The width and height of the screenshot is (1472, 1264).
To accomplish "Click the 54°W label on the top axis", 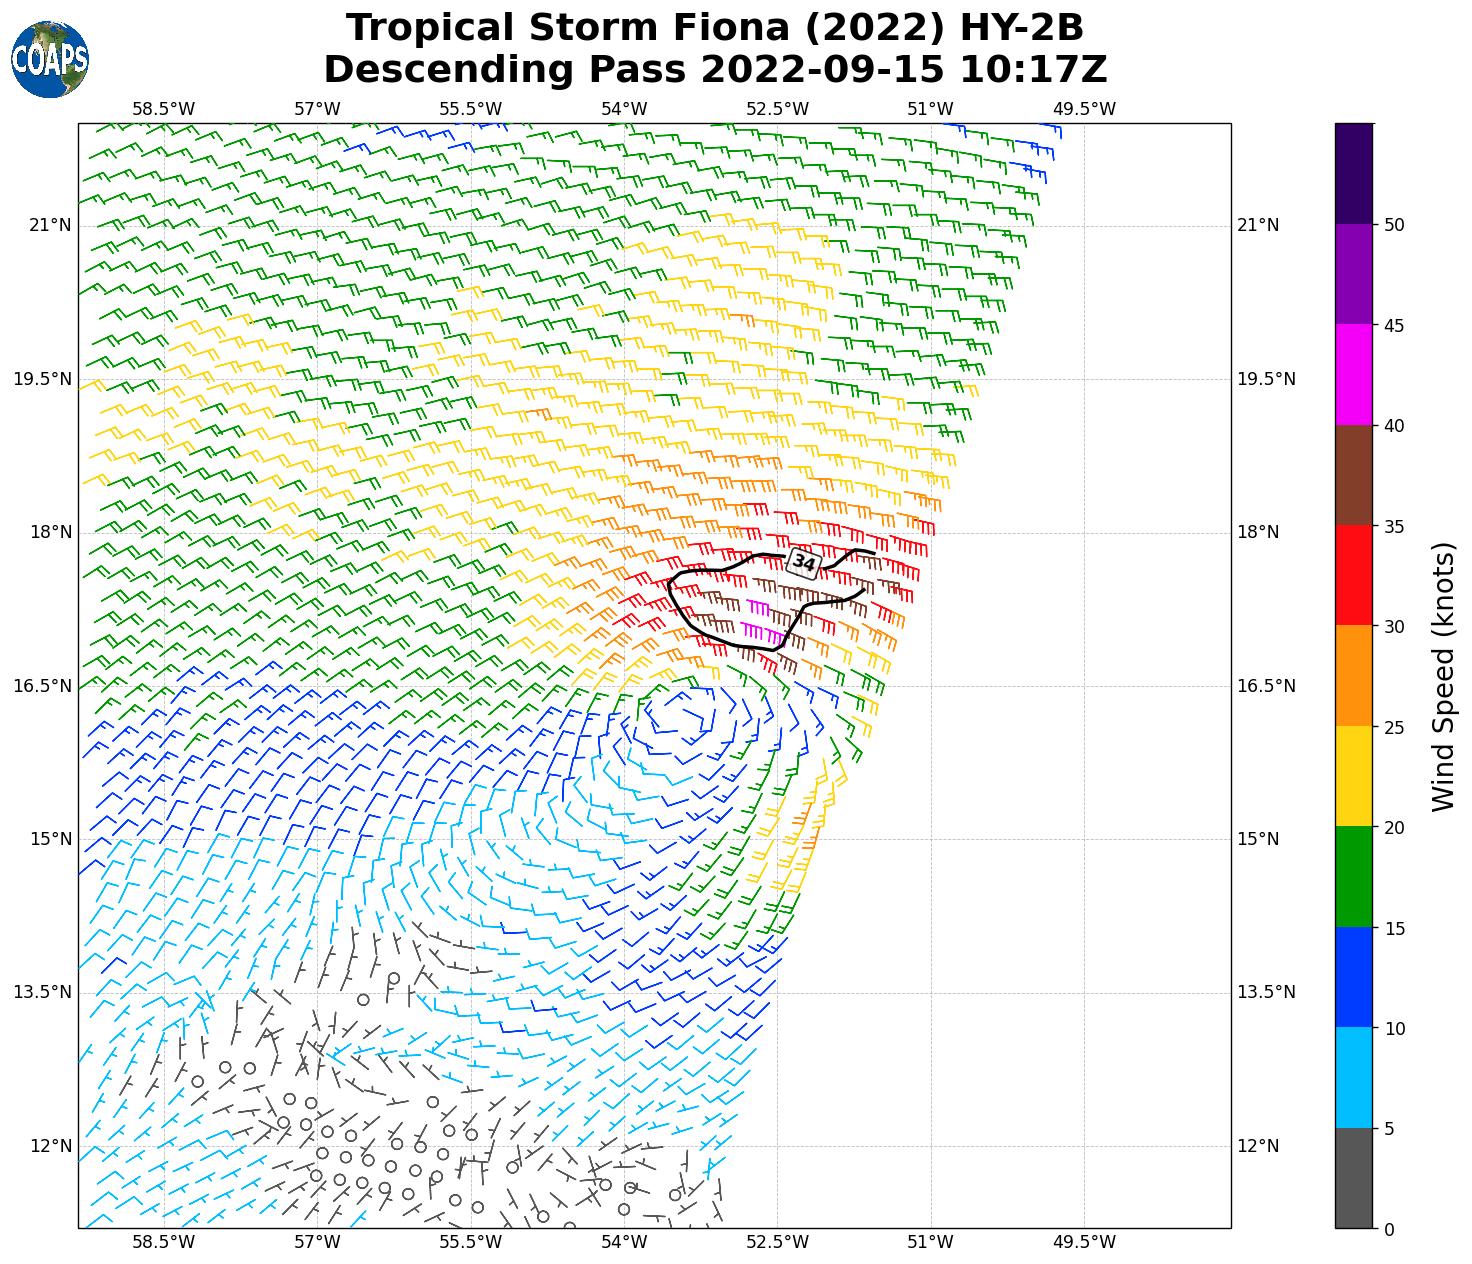I will click(x=624, y=108).
